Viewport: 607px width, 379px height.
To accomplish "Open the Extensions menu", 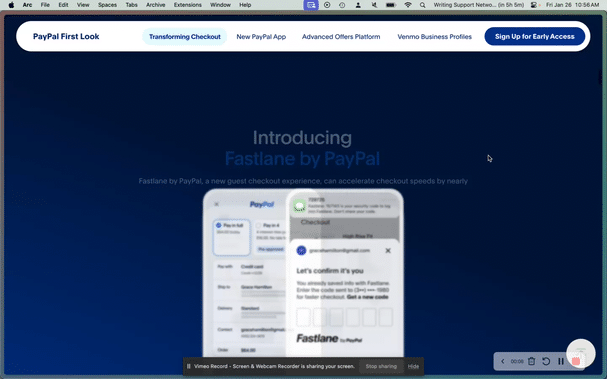I will tap(187, 5).
